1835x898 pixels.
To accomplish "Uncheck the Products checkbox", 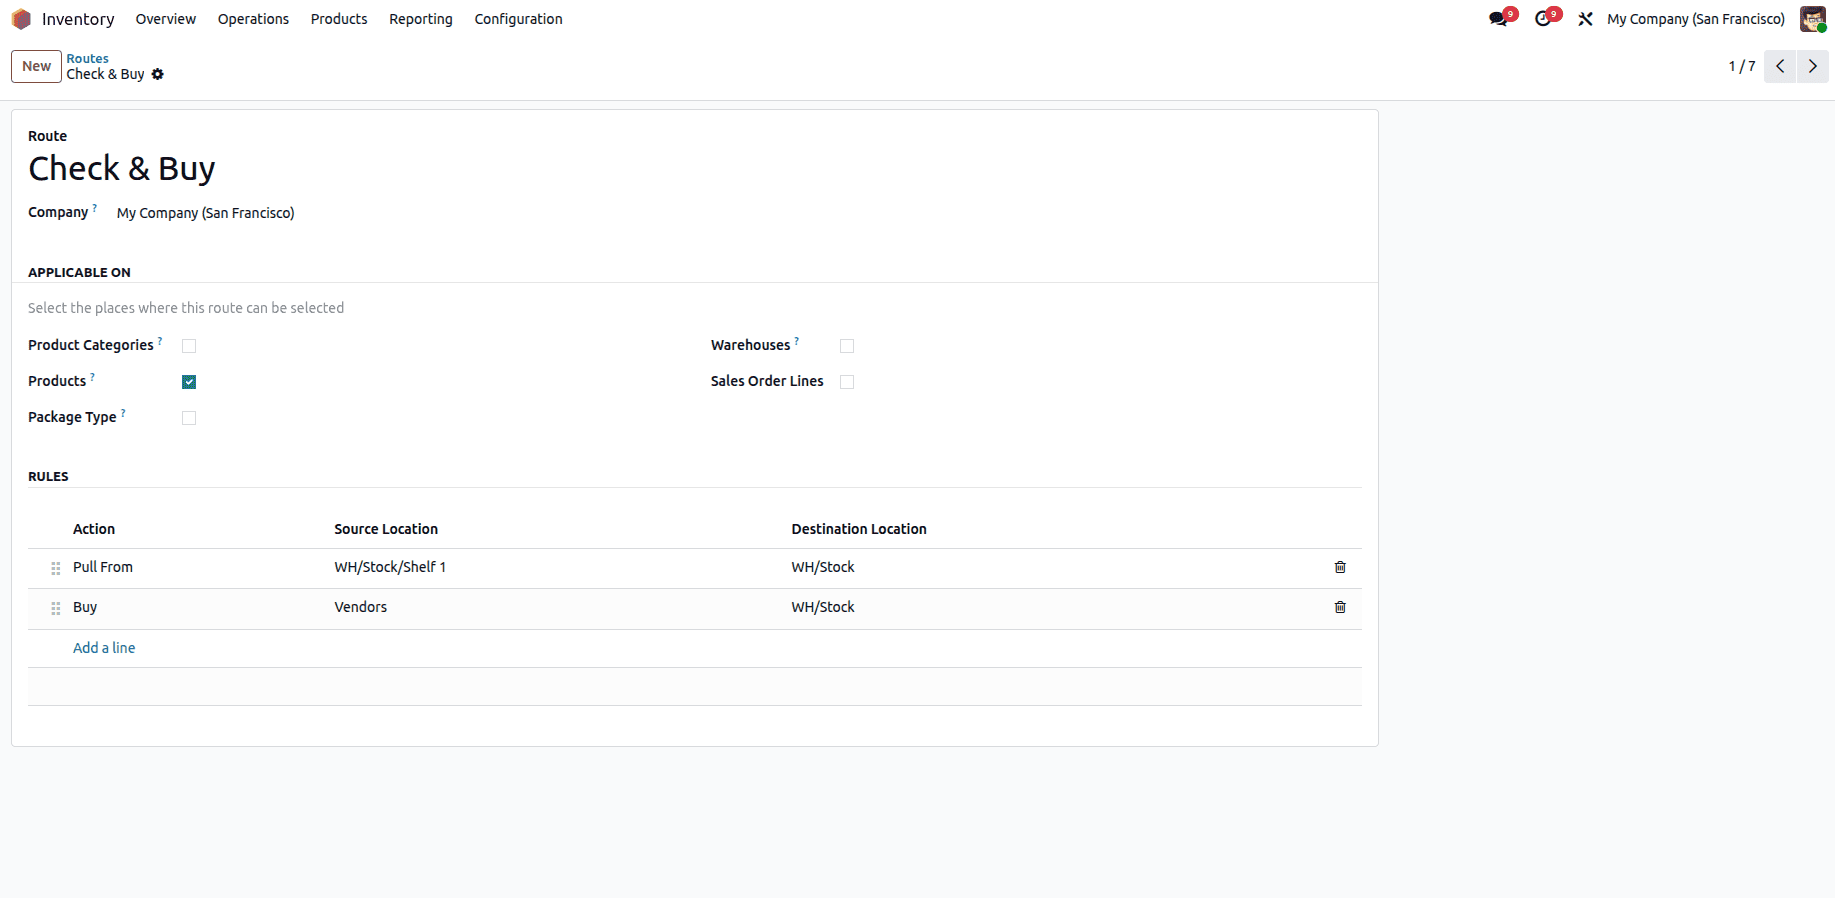I will [x=189, y=382].
